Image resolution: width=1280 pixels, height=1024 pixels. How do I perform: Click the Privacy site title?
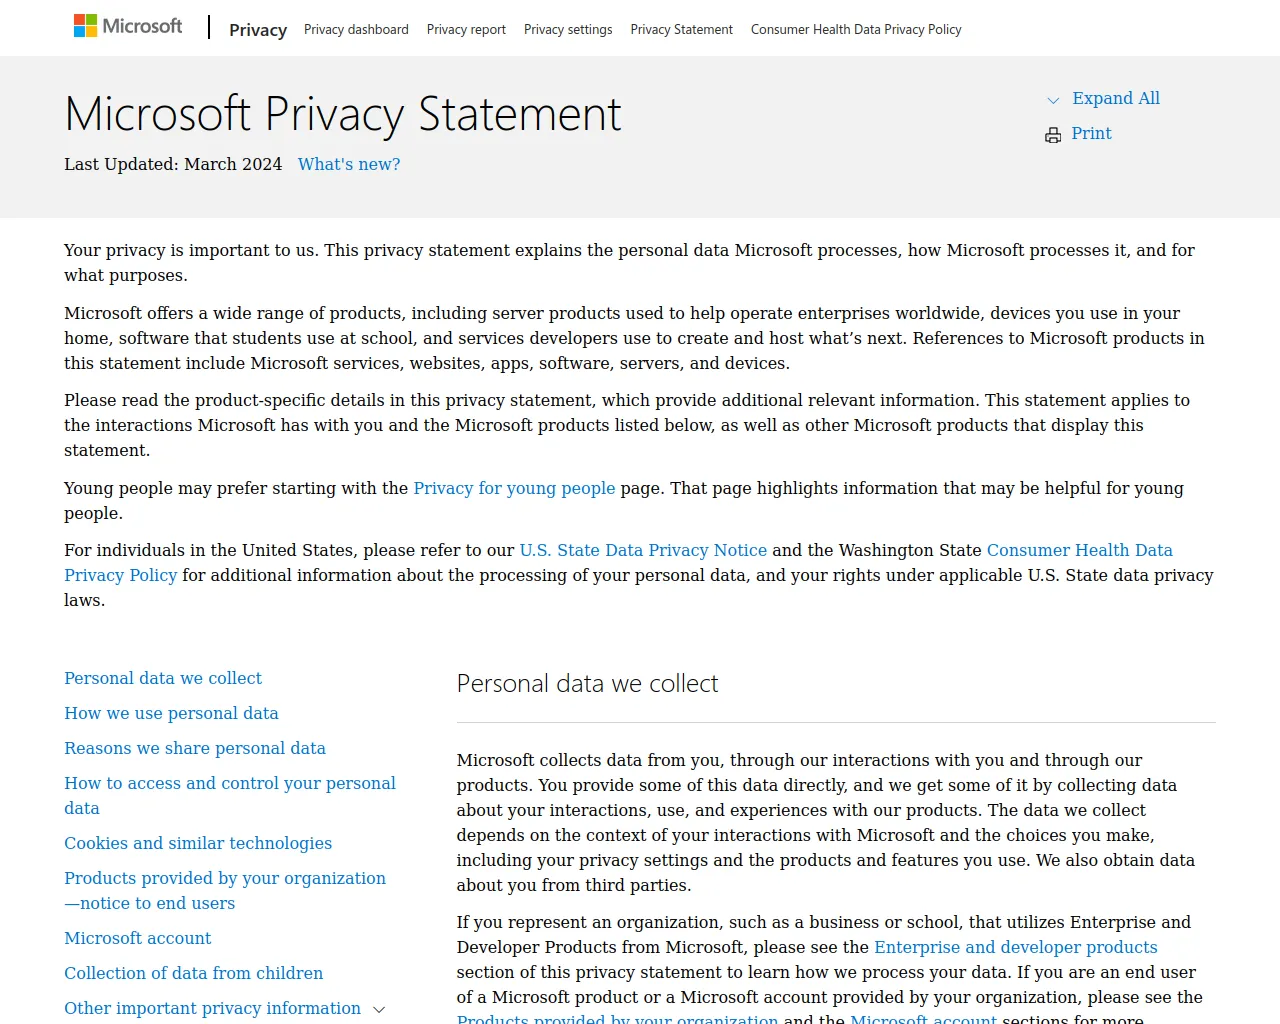click(258, 30)
